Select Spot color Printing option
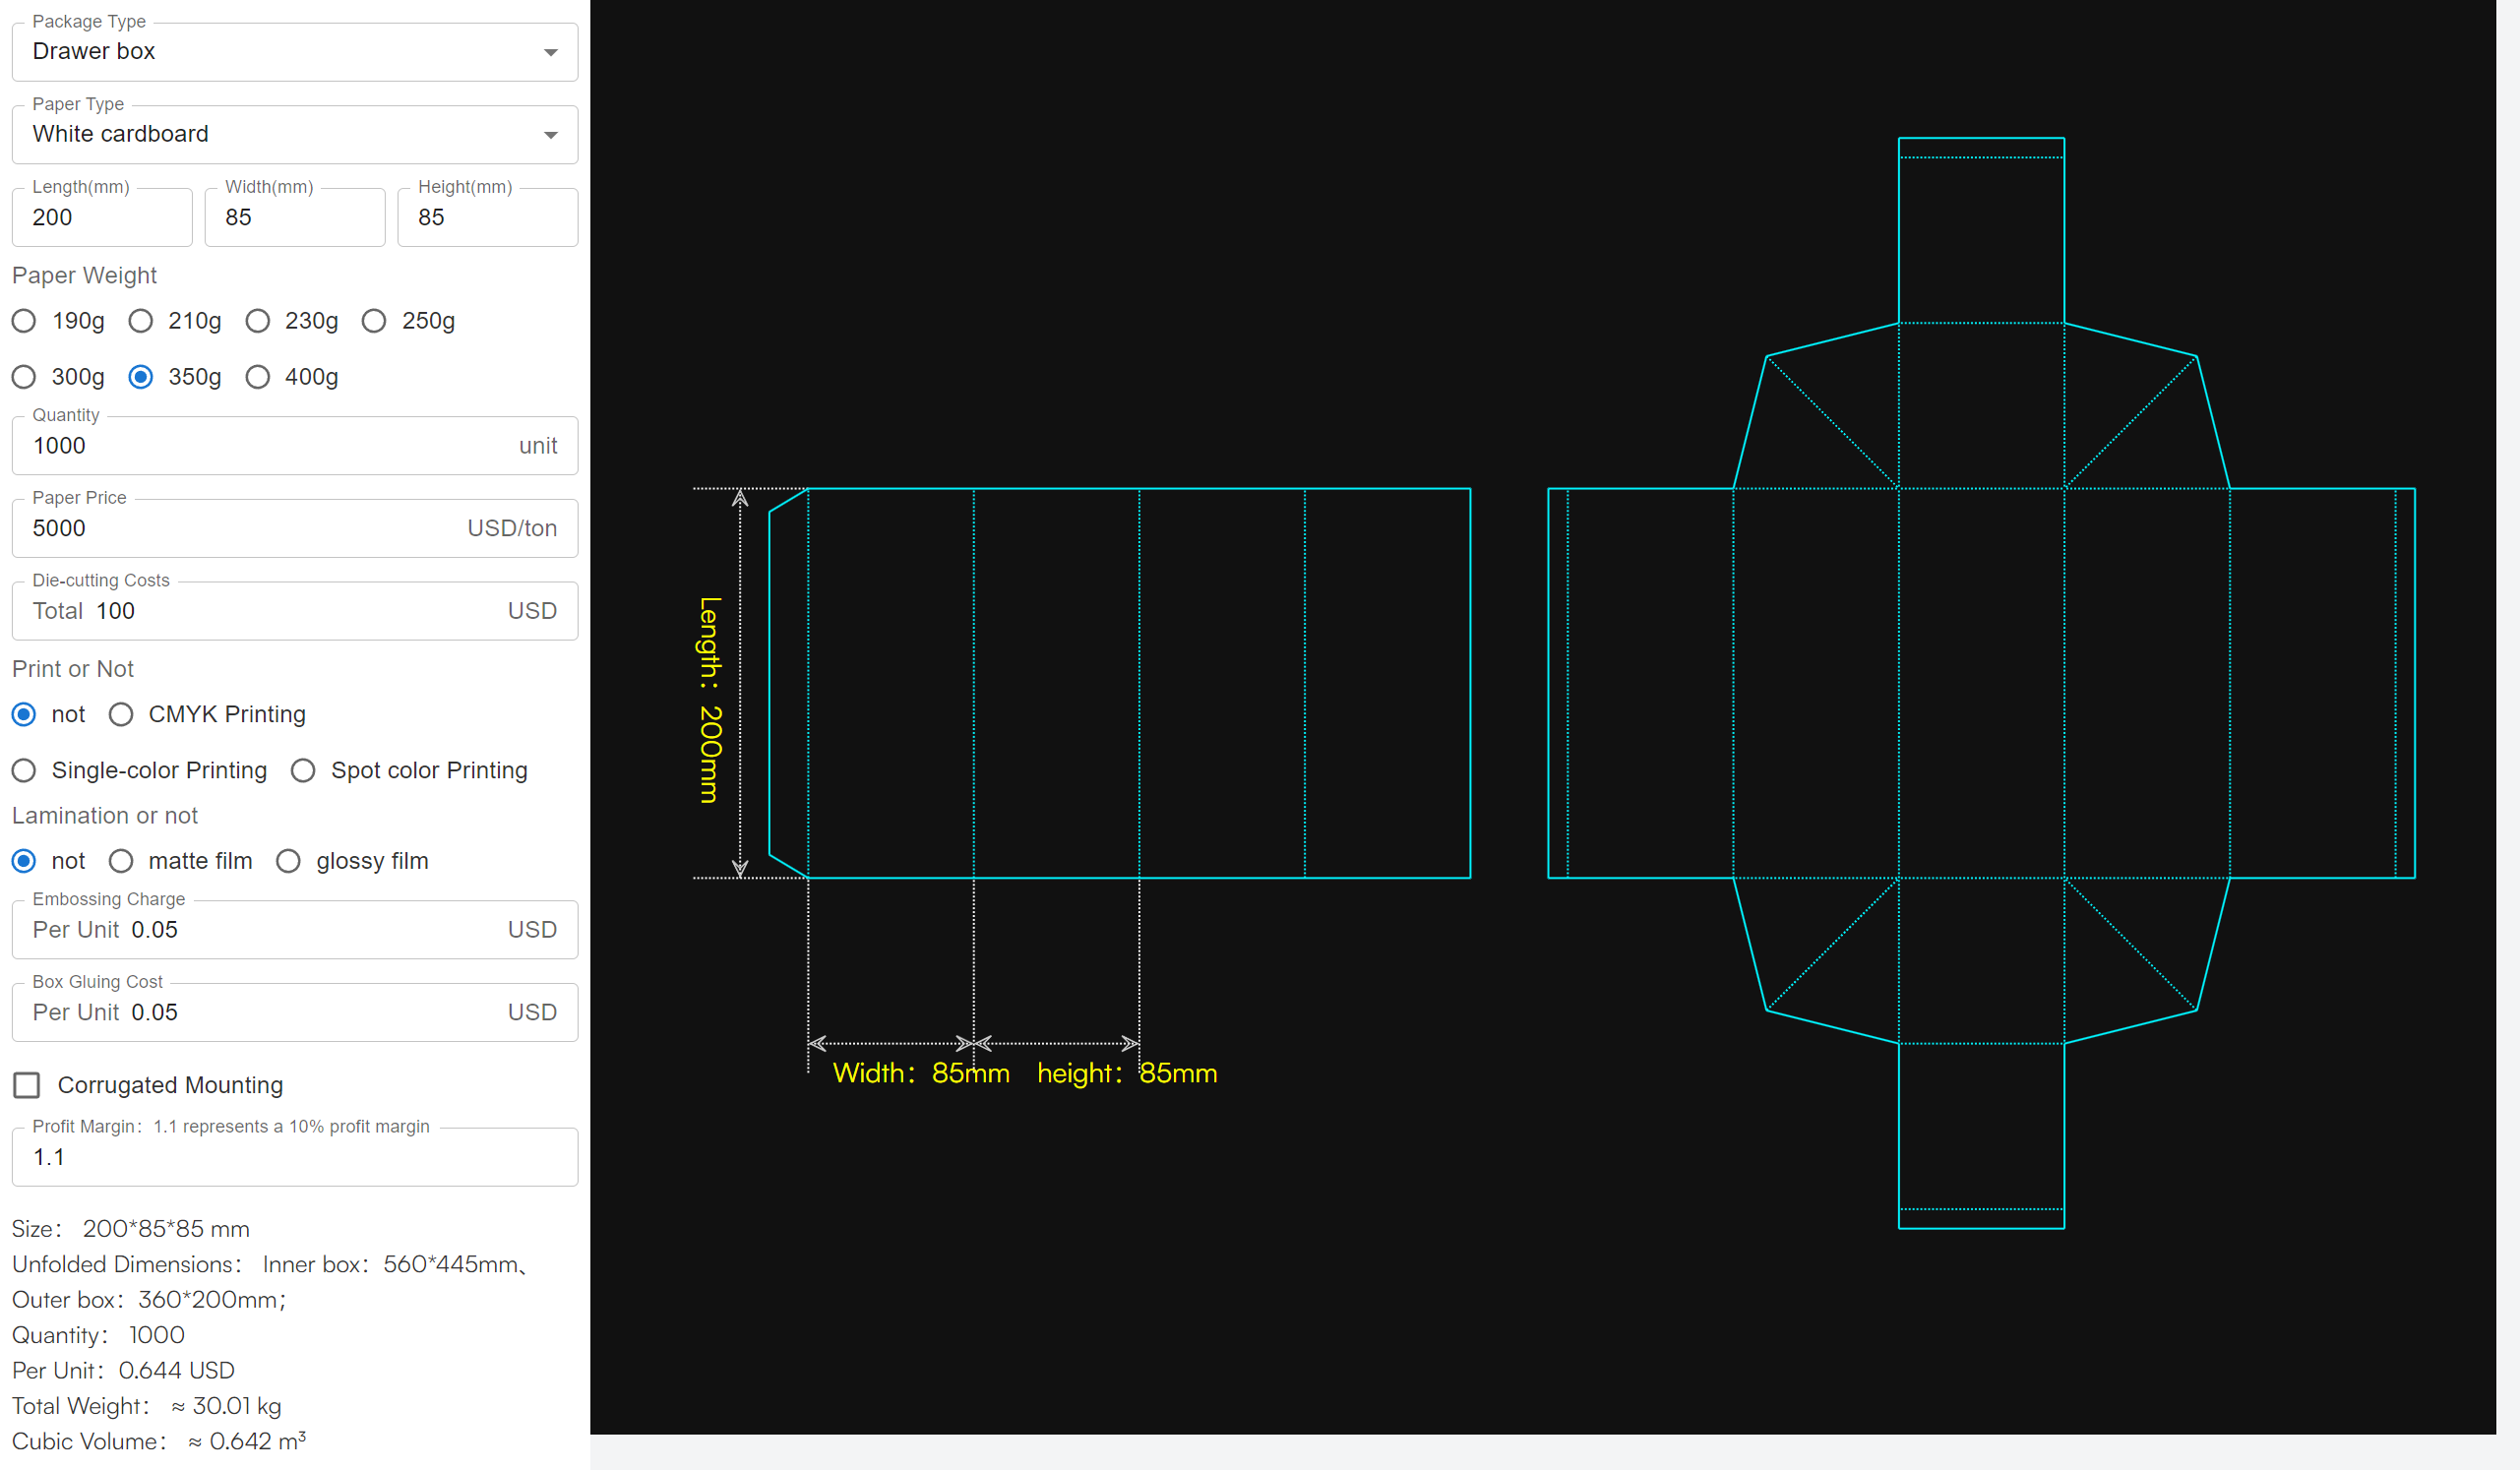2520x1470 pixels. click(303, 770)
